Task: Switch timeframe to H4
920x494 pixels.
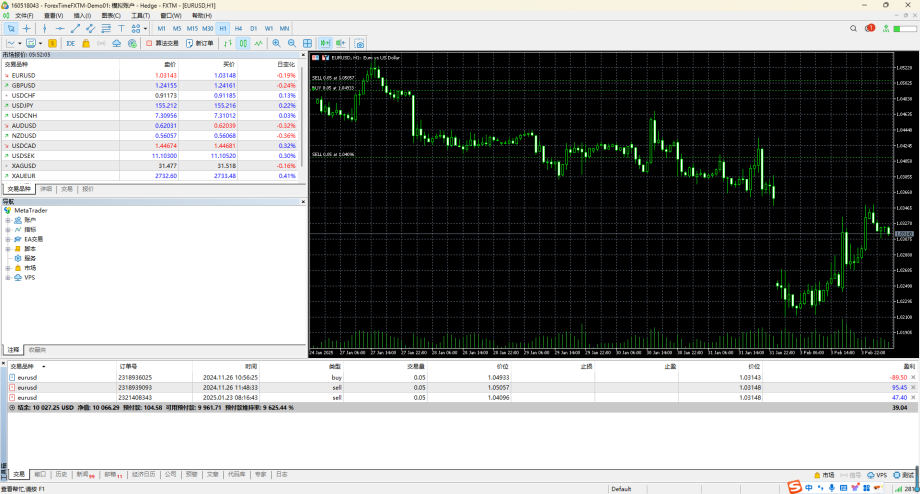Action: coord(238,28)
